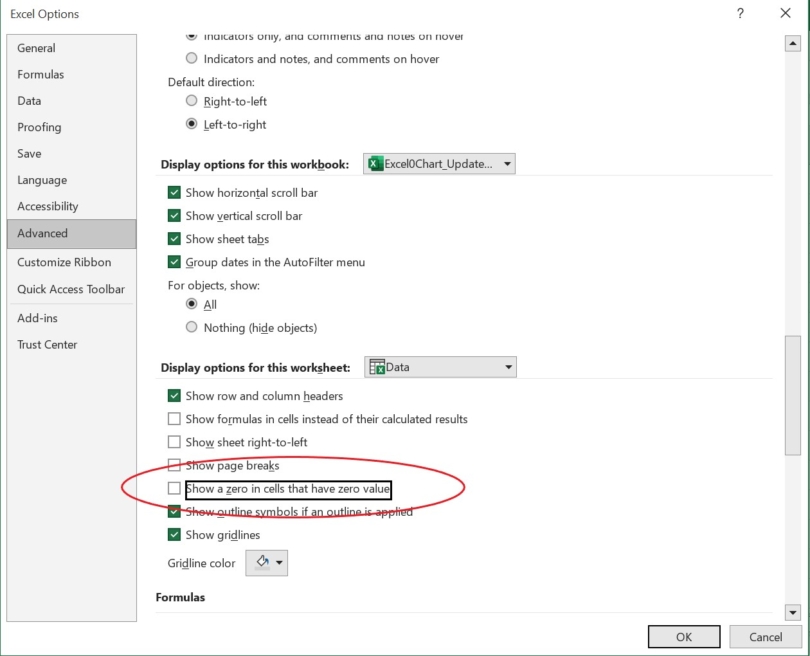Image resolution: width=810 pixels, height=656 pixels.
Task: Select Nothing (hide objects) for objects
Action: point(191,327)
